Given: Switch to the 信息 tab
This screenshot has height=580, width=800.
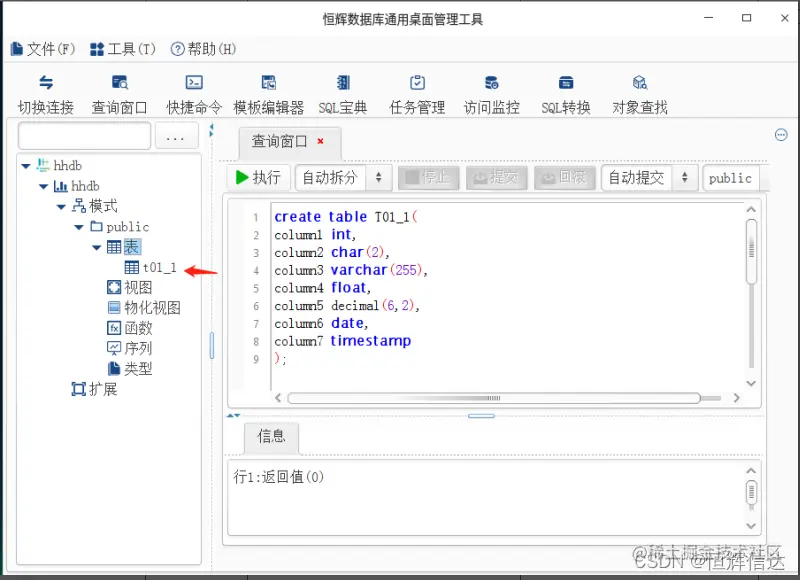Looking at the screenshot, I should [x=270, y=437].
